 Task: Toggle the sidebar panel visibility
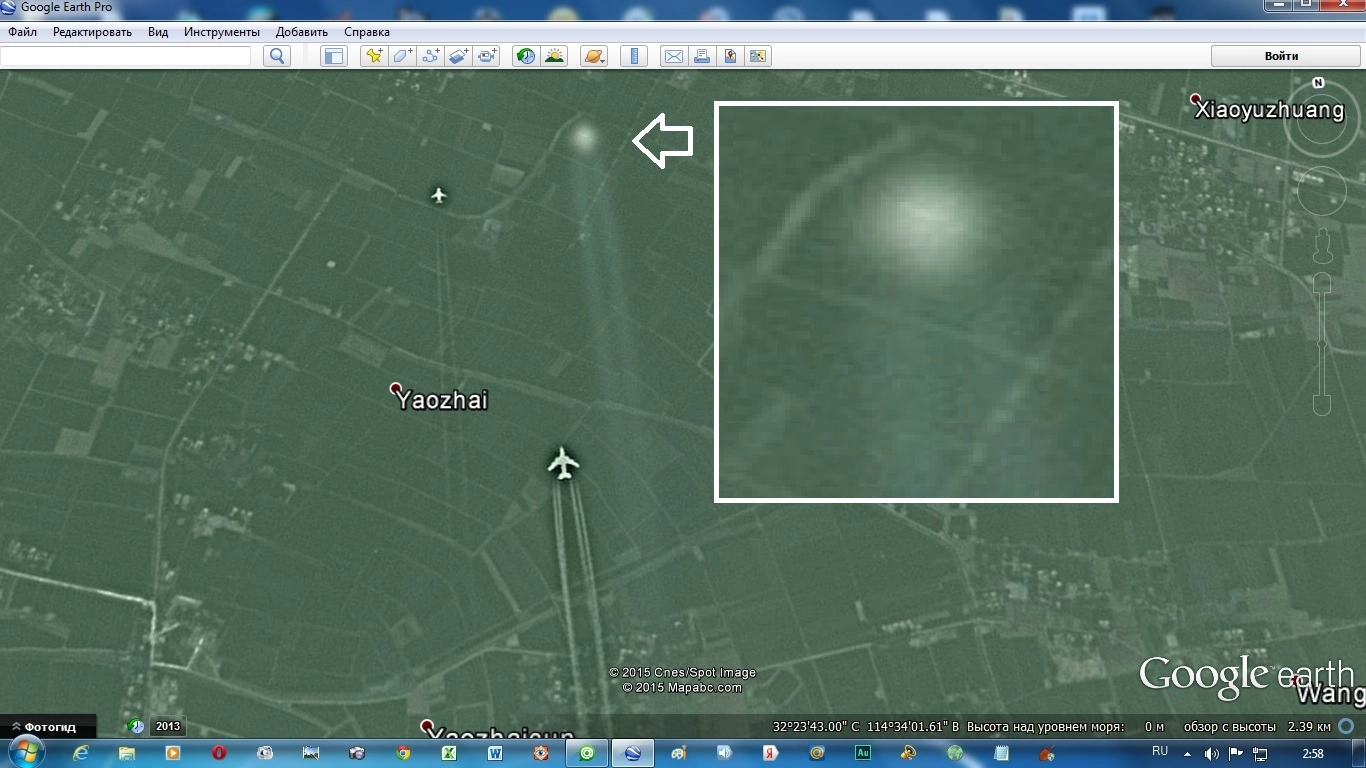(333, 56)
